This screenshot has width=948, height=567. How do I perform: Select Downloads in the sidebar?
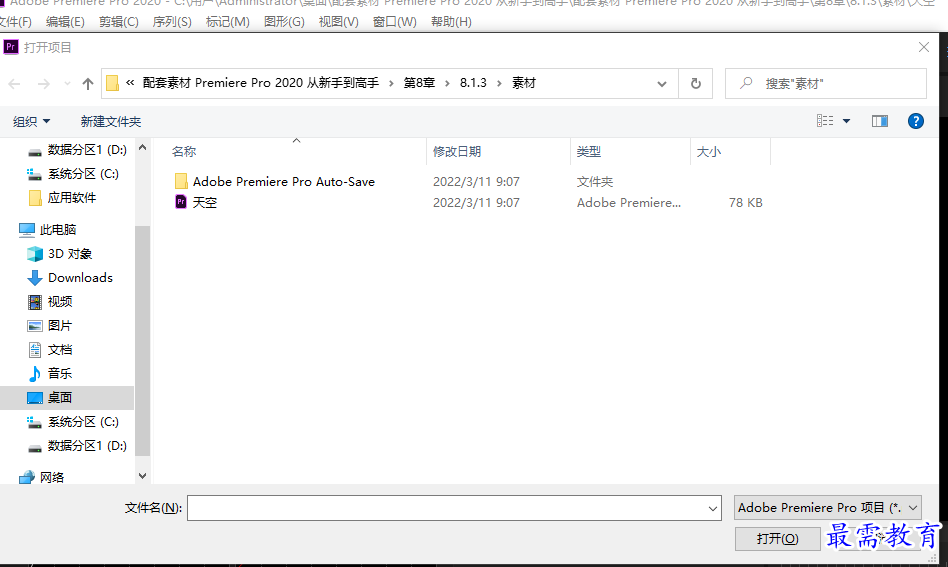point(80,277)
